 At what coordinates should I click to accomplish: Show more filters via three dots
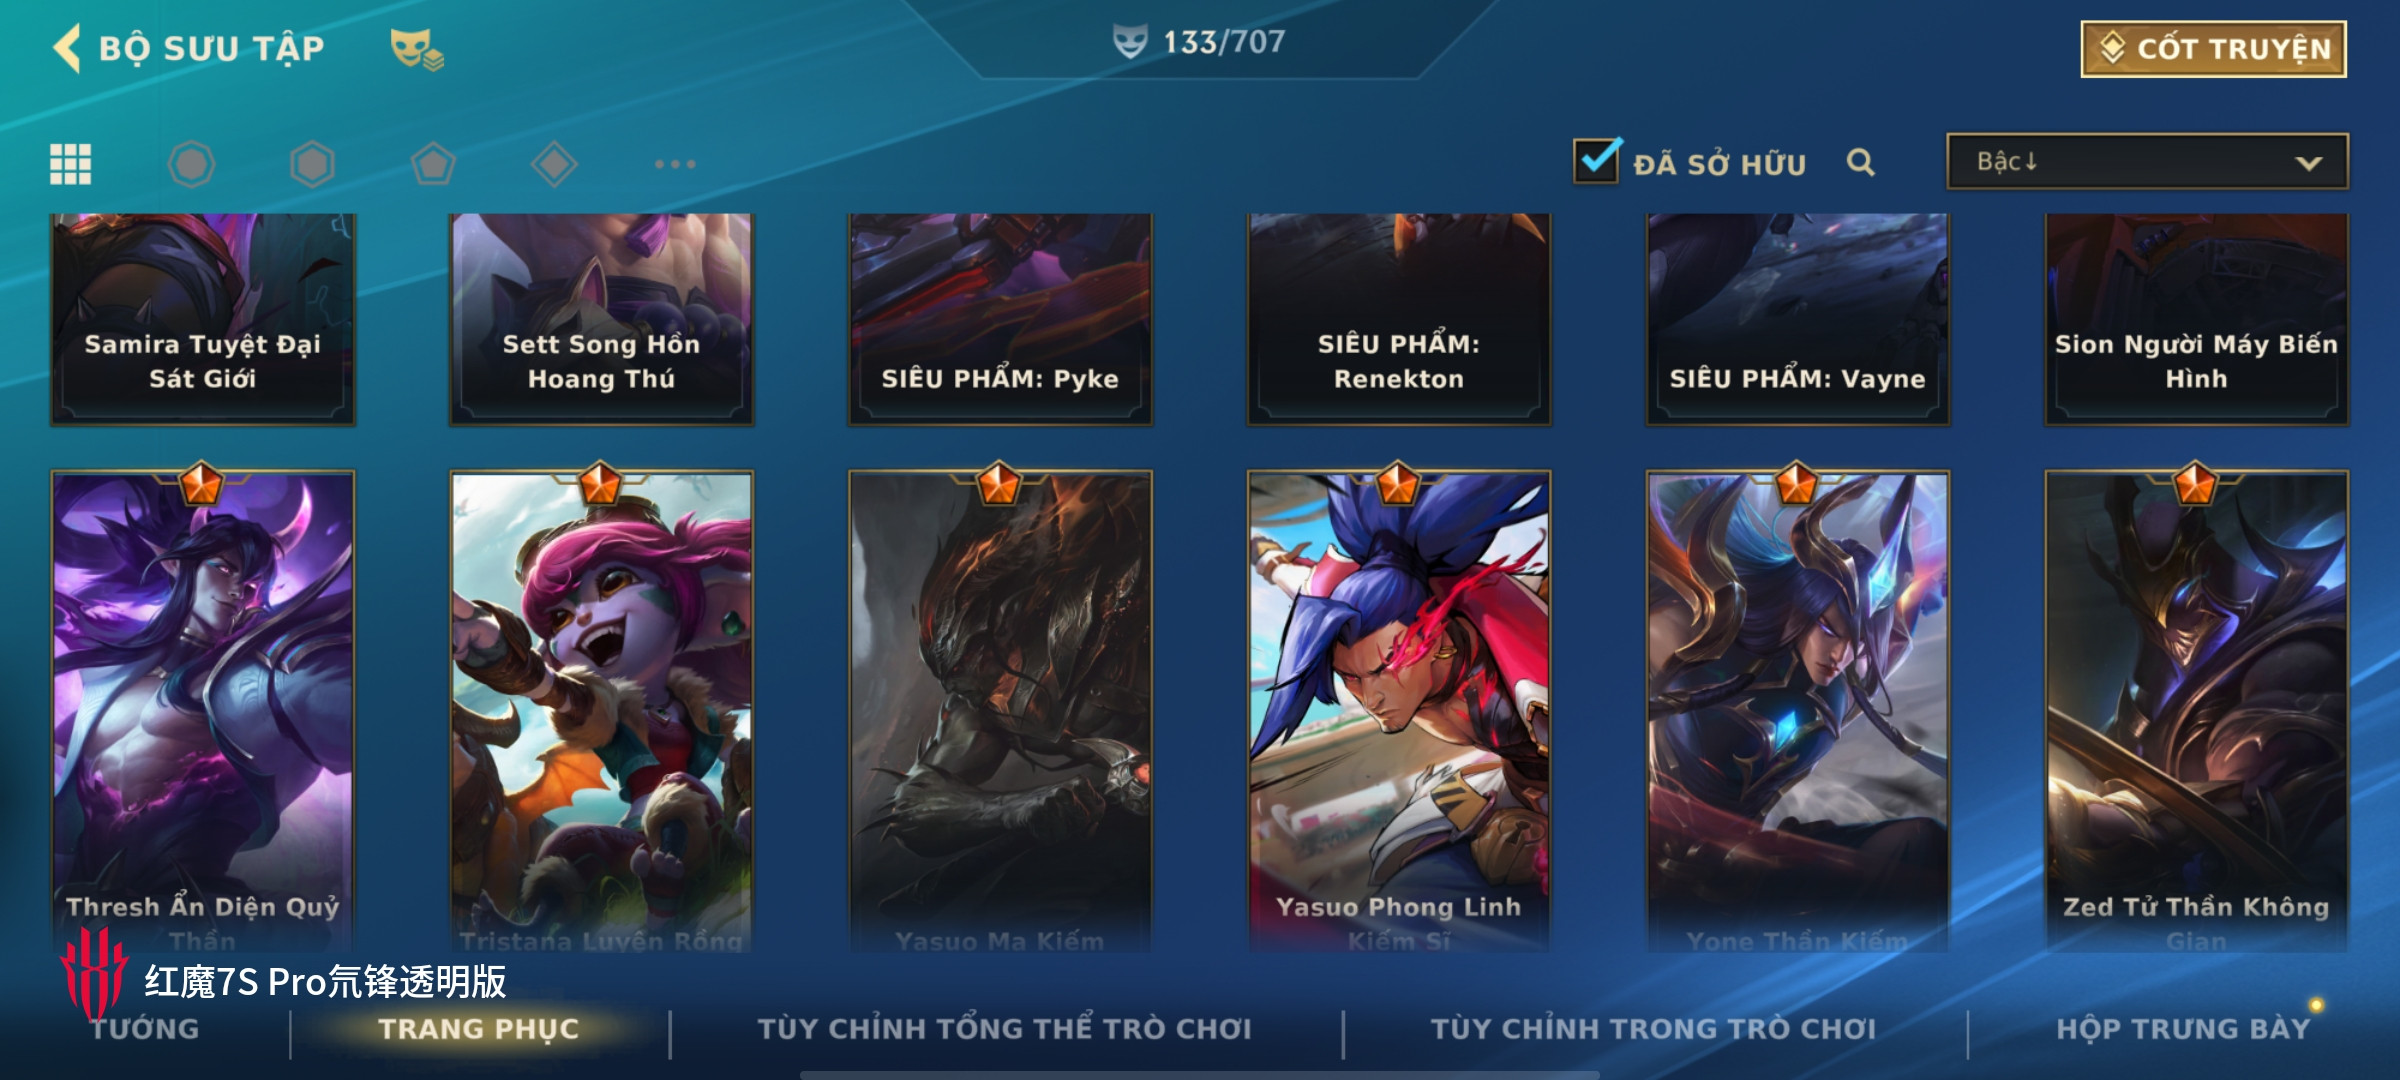pyautogui.click(x=675, y=164)
